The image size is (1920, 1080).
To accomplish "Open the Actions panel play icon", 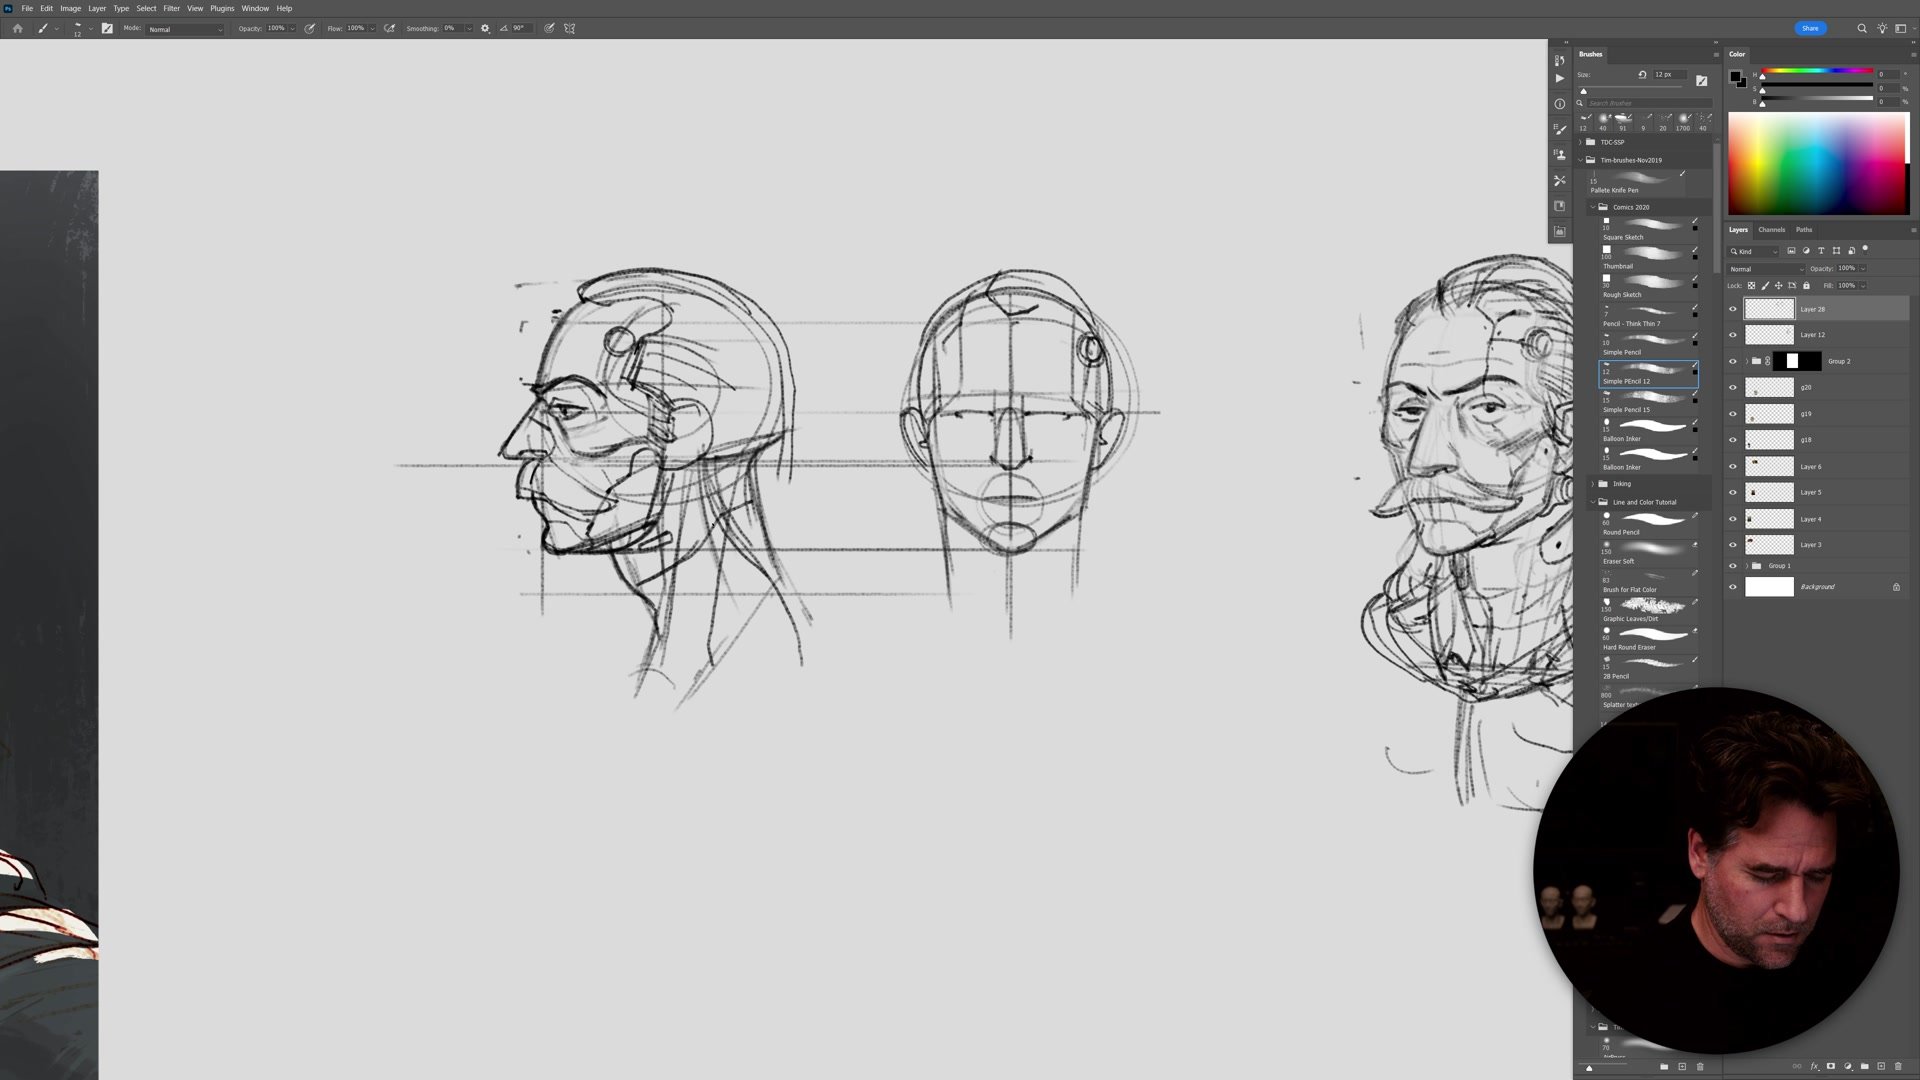I will (1559, 78).
